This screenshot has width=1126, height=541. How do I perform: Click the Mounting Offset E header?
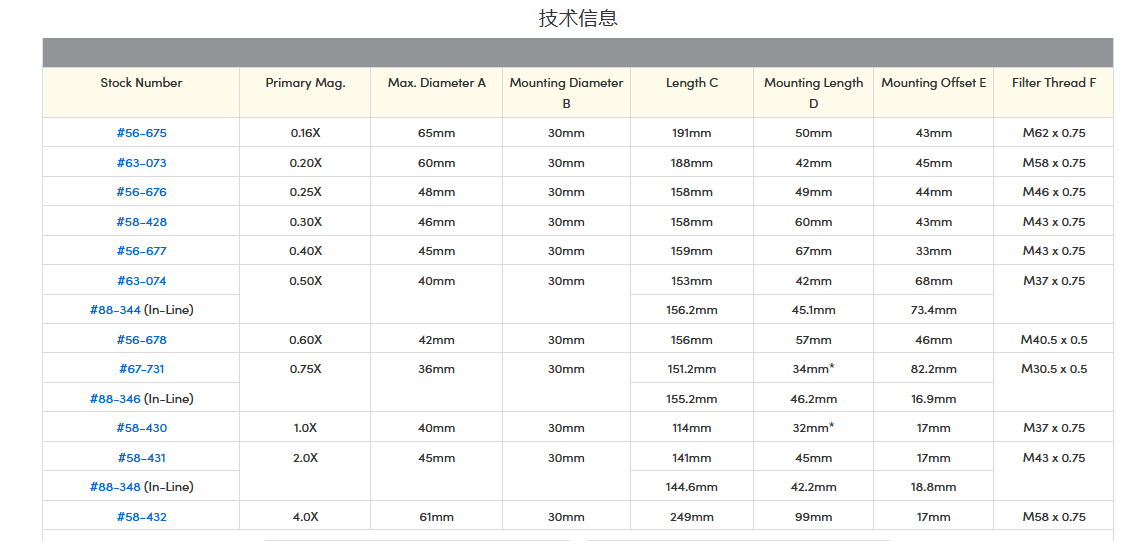point(933,83)
